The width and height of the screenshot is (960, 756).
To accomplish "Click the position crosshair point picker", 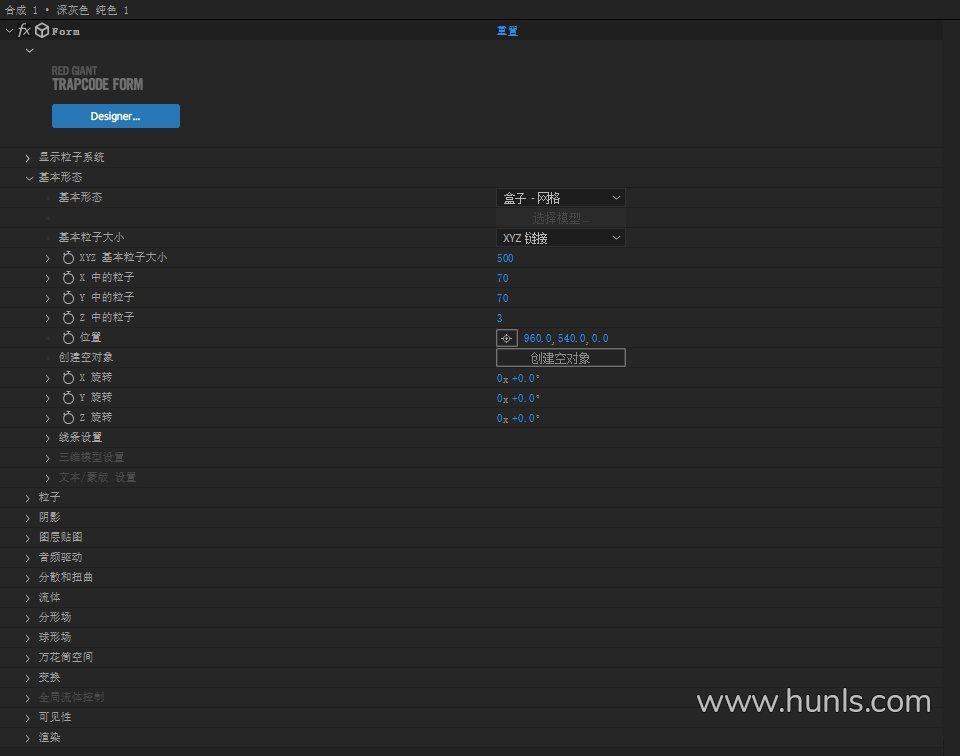I will pos(507,338).
